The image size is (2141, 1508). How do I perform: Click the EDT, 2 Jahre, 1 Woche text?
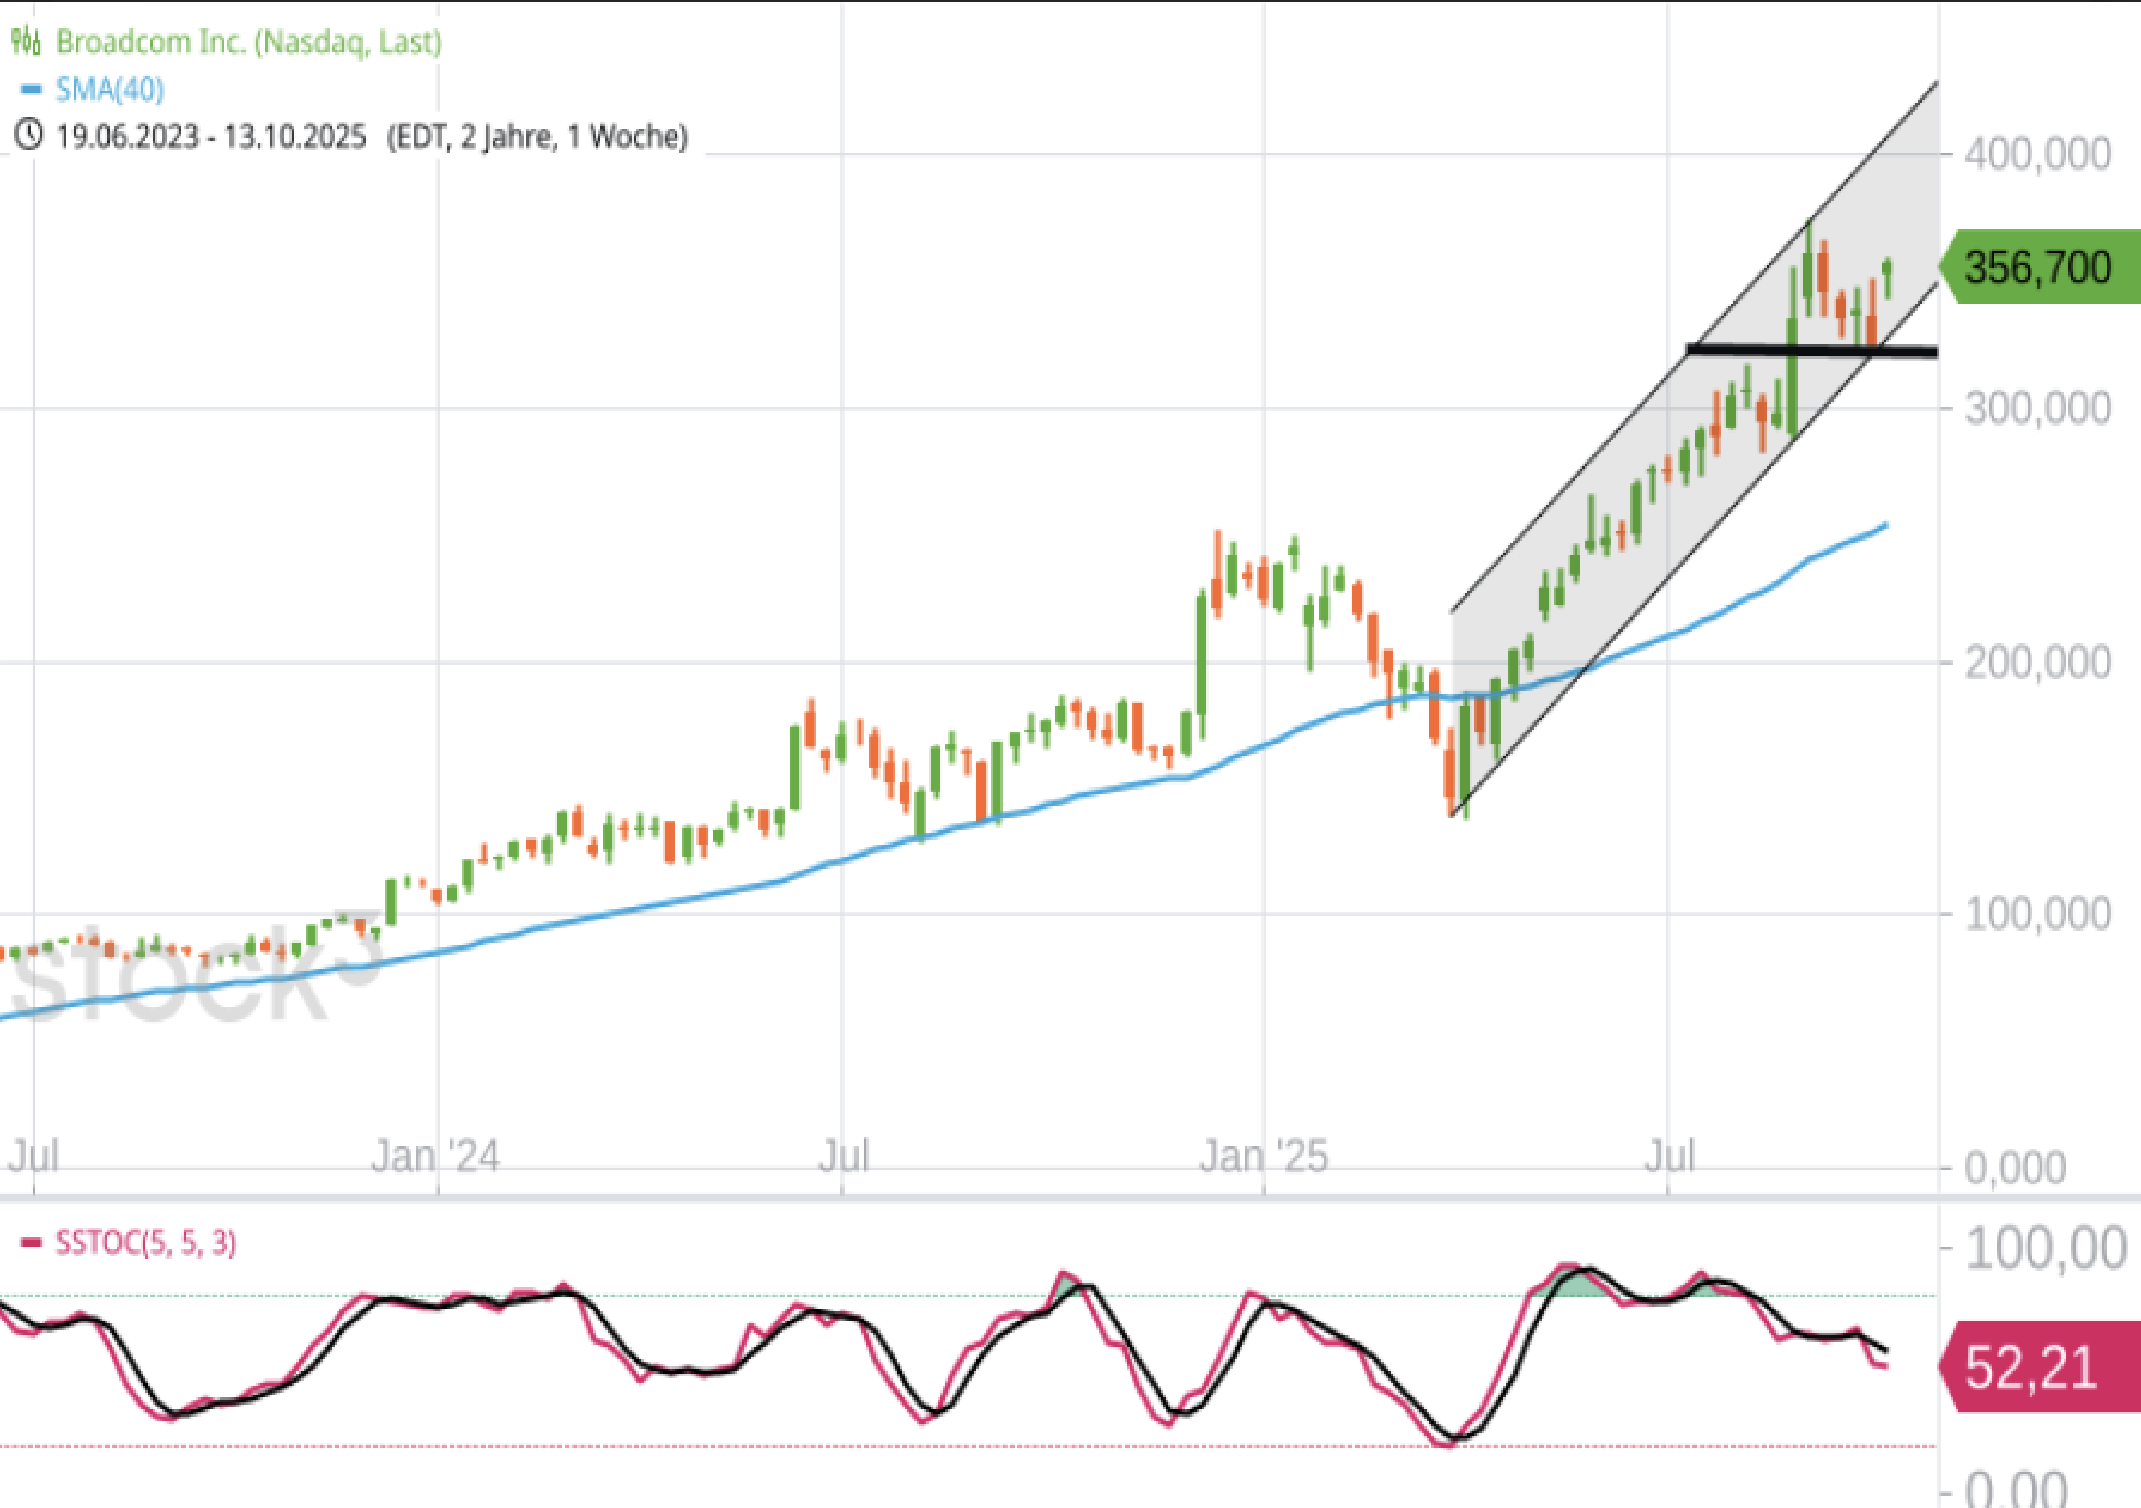pyautogui.click(x=537, y=136)
